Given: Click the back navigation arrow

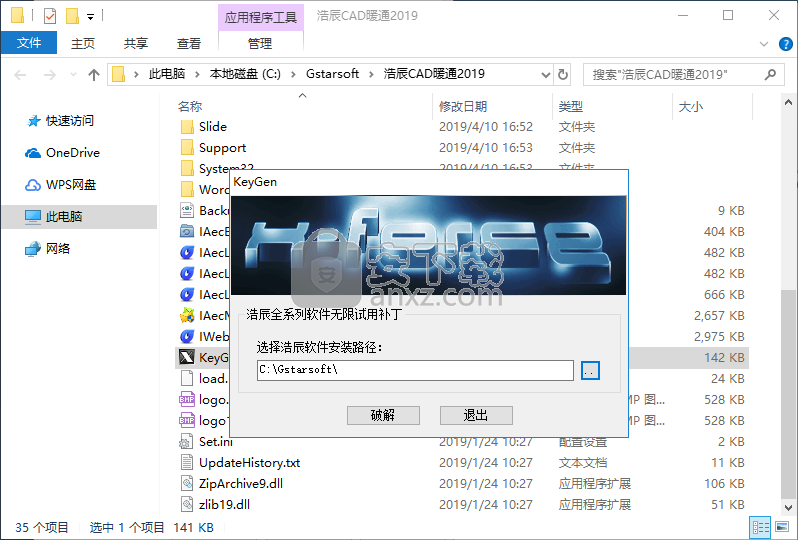Looking at the screenshot, I should (20, 75).
